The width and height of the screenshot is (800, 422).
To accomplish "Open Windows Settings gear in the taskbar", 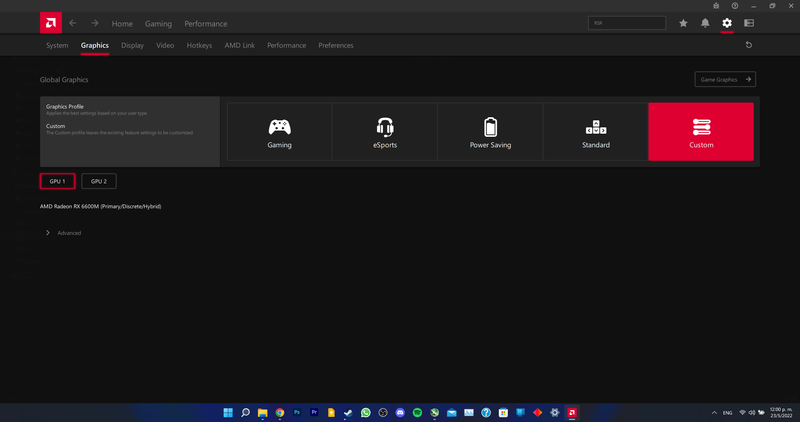I will [x=555, y=412].
